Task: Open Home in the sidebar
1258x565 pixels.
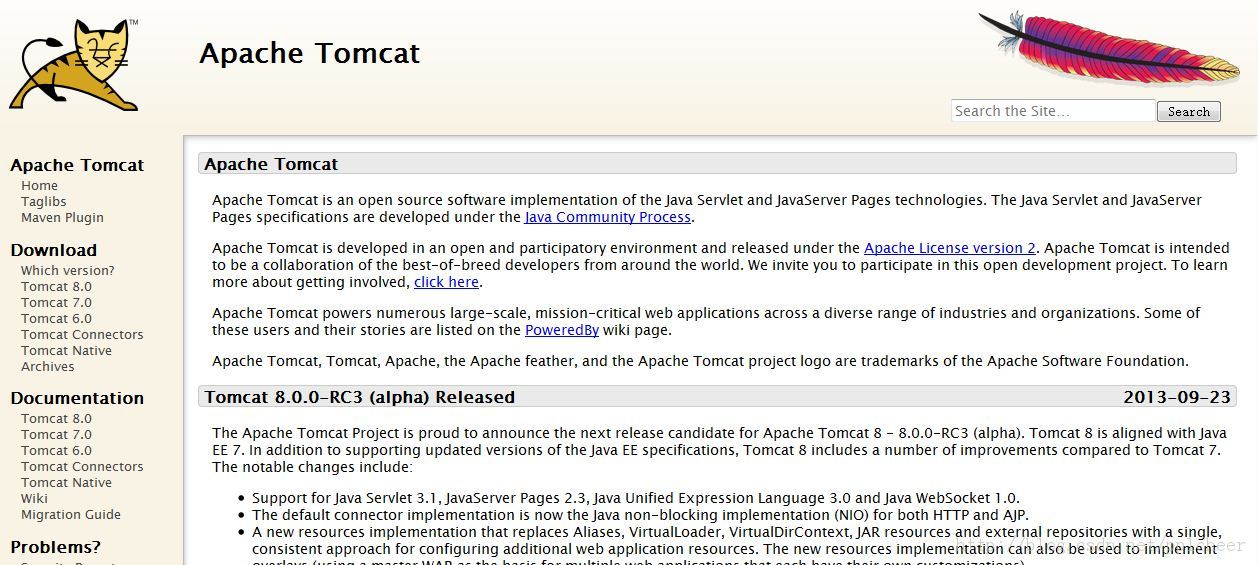Action: click(39, 186)
